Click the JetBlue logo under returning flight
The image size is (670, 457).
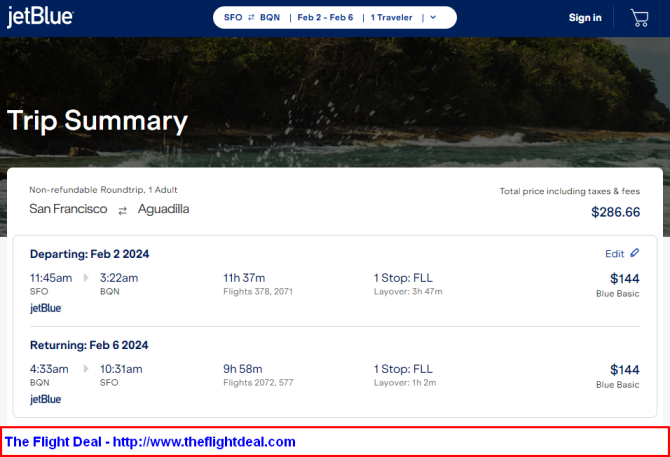pyautogui.click(x=46, y=399)
